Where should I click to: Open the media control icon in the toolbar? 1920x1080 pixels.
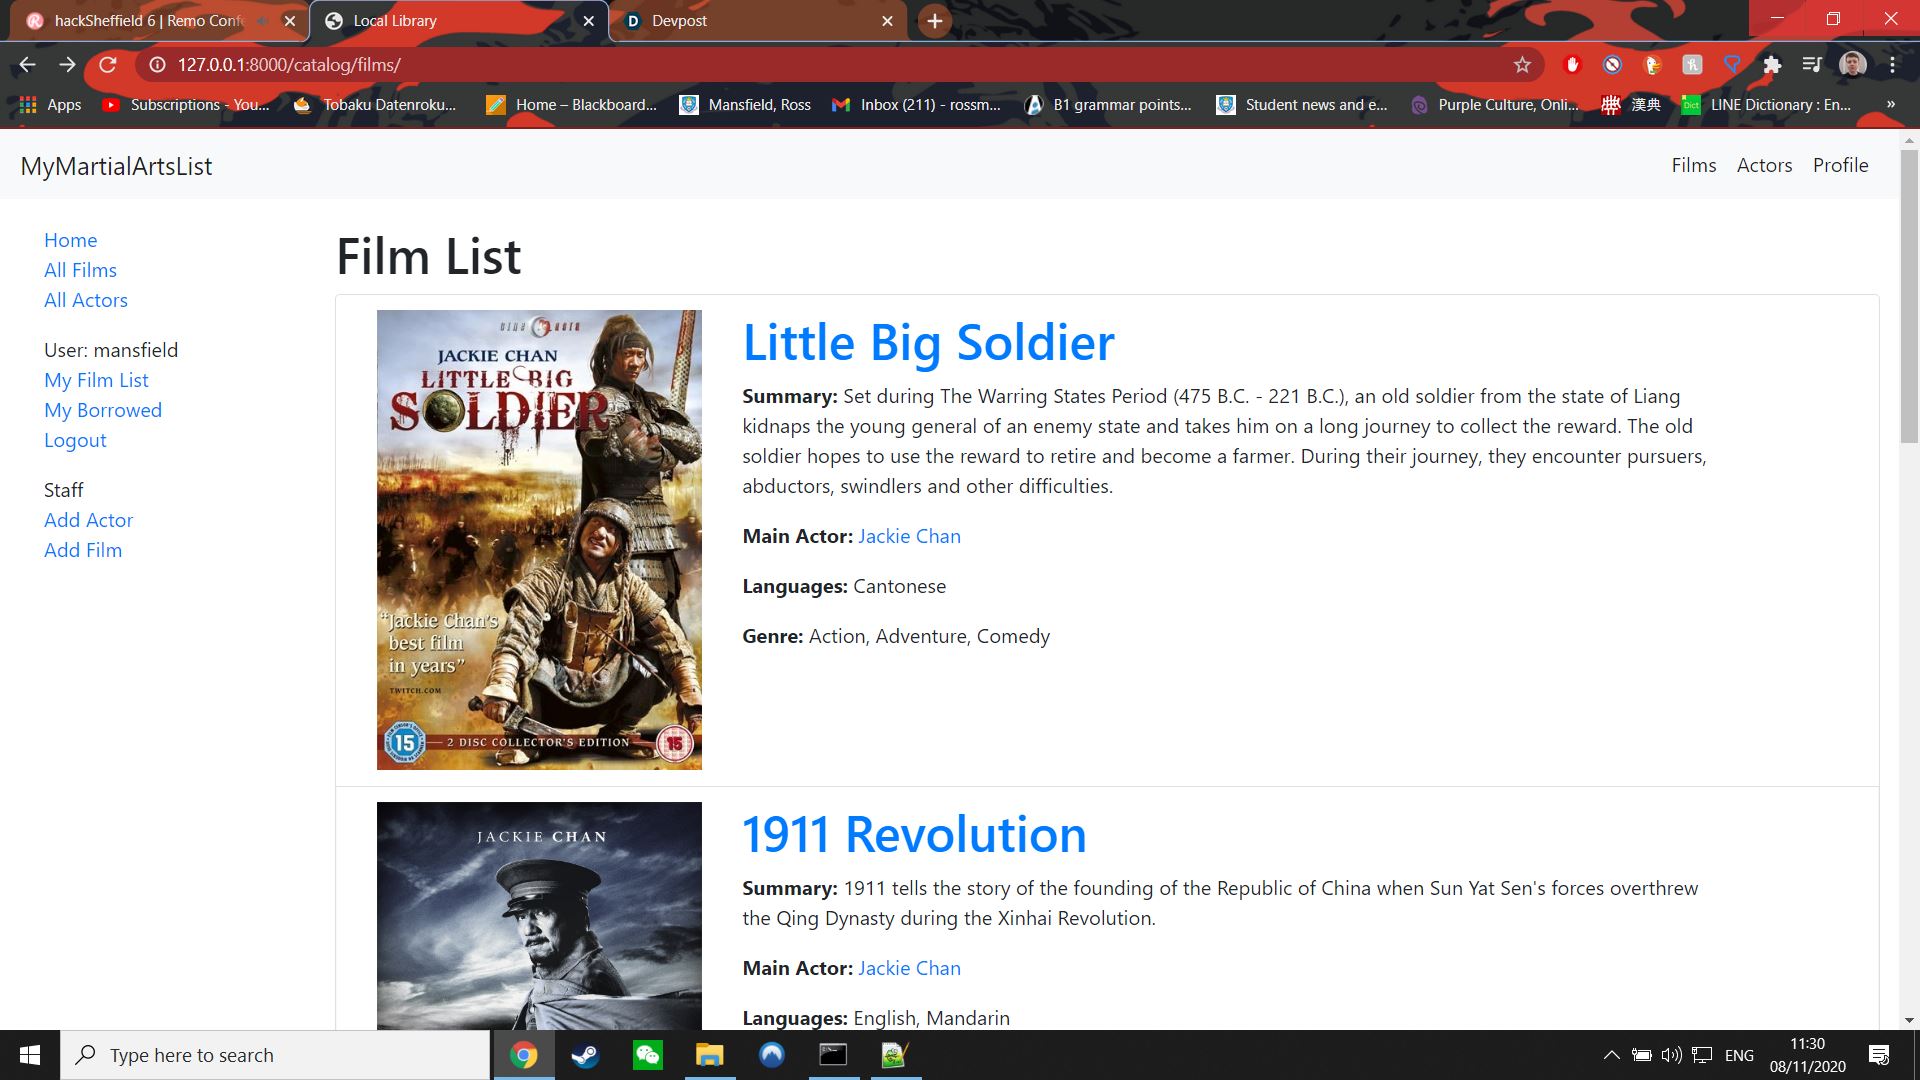[x=1812, y=65]
